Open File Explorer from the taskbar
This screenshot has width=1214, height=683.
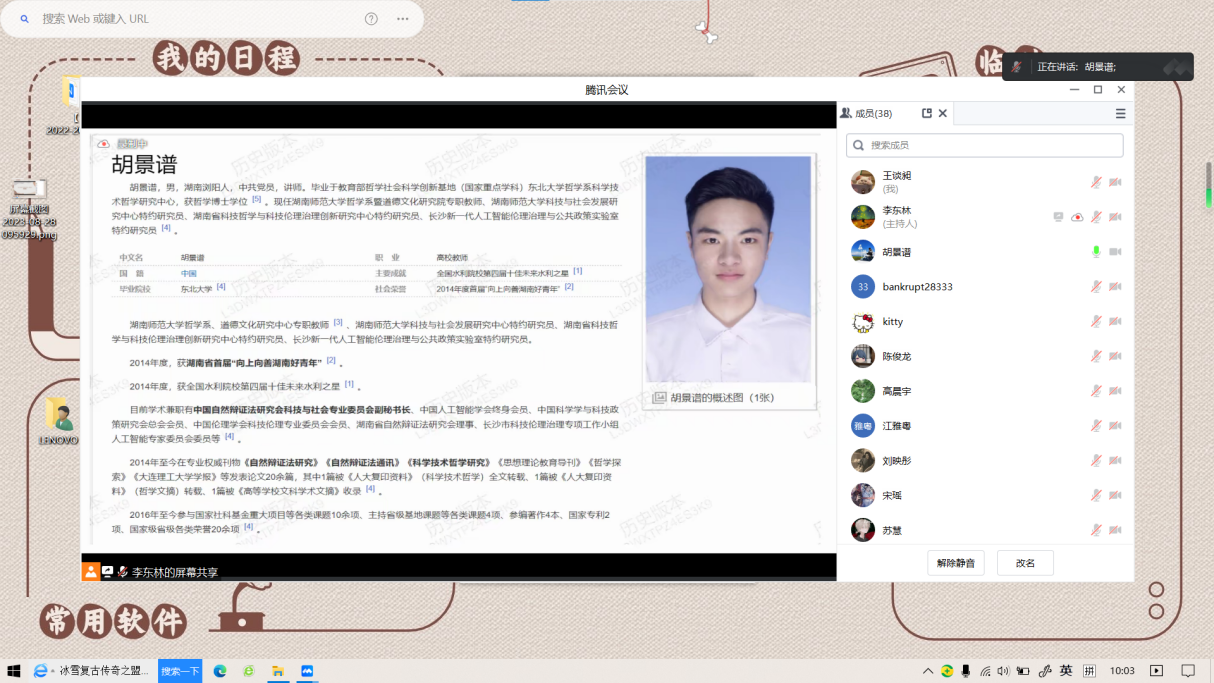tap(278, 671)
